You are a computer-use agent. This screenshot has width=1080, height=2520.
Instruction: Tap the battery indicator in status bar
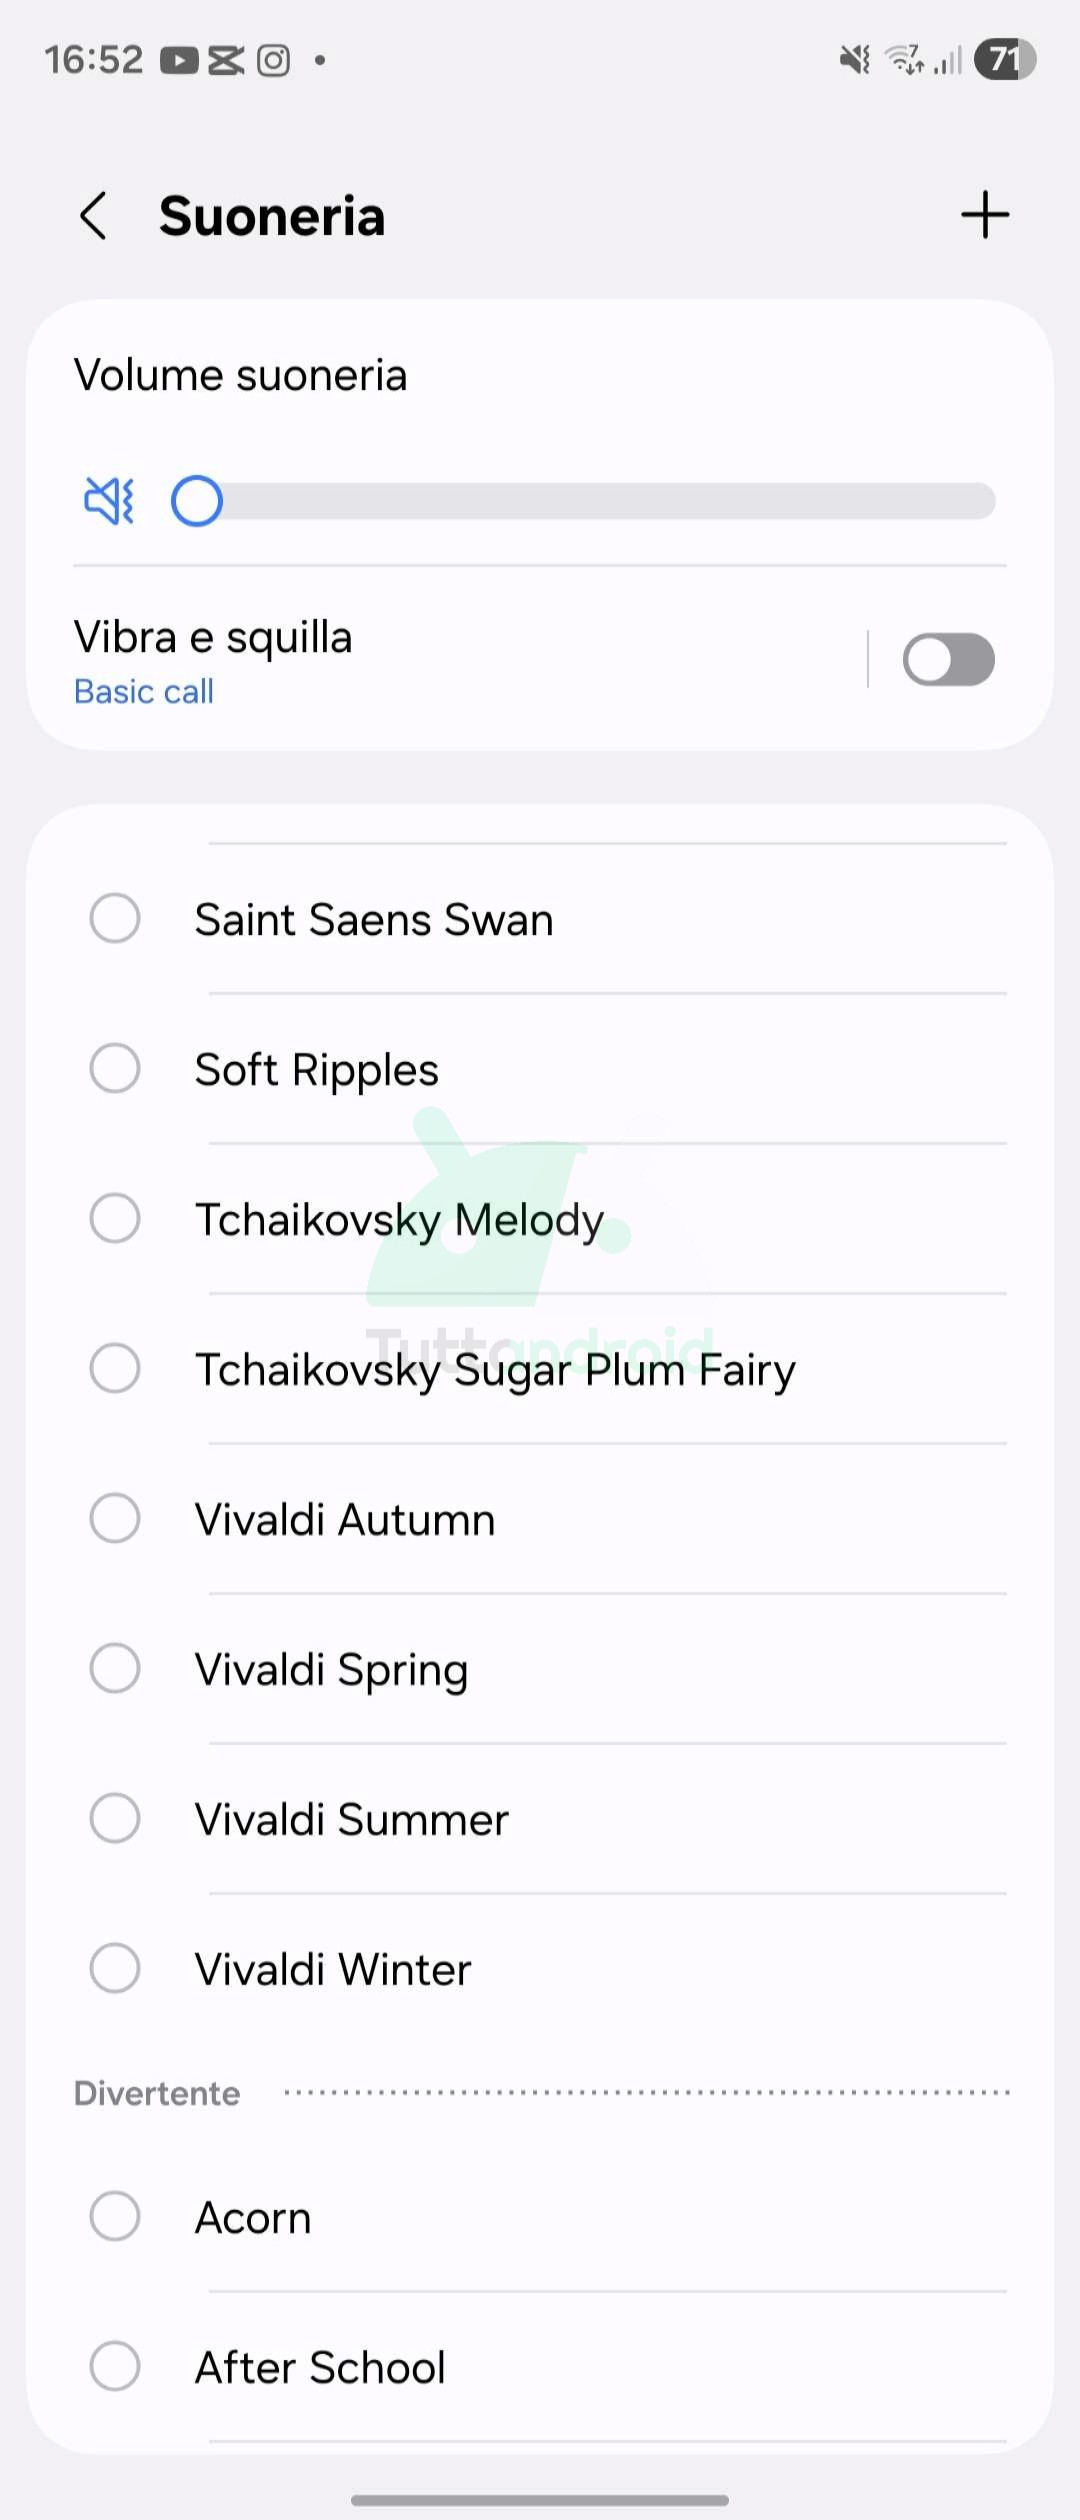pos(1005,60)
